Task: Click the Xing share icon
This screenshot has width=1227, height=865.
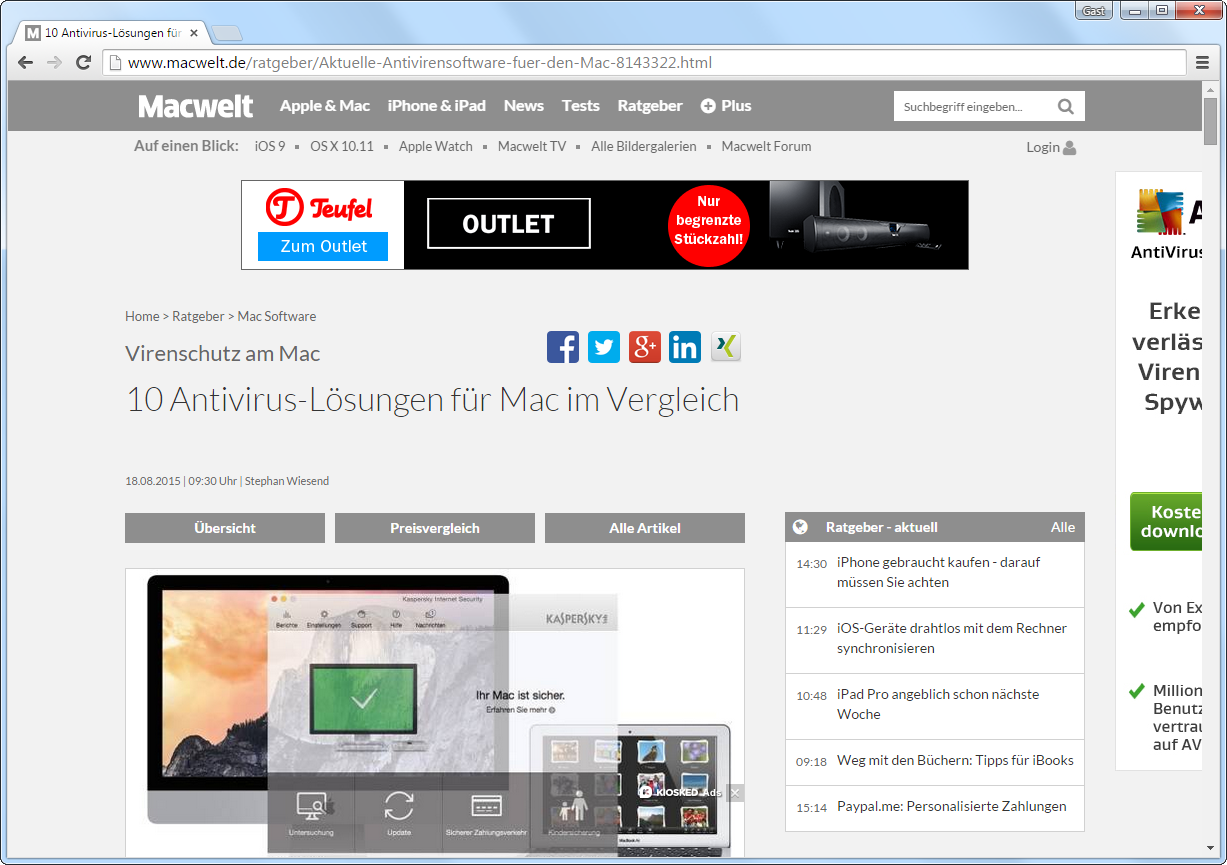Action: (x=726, y=347)
